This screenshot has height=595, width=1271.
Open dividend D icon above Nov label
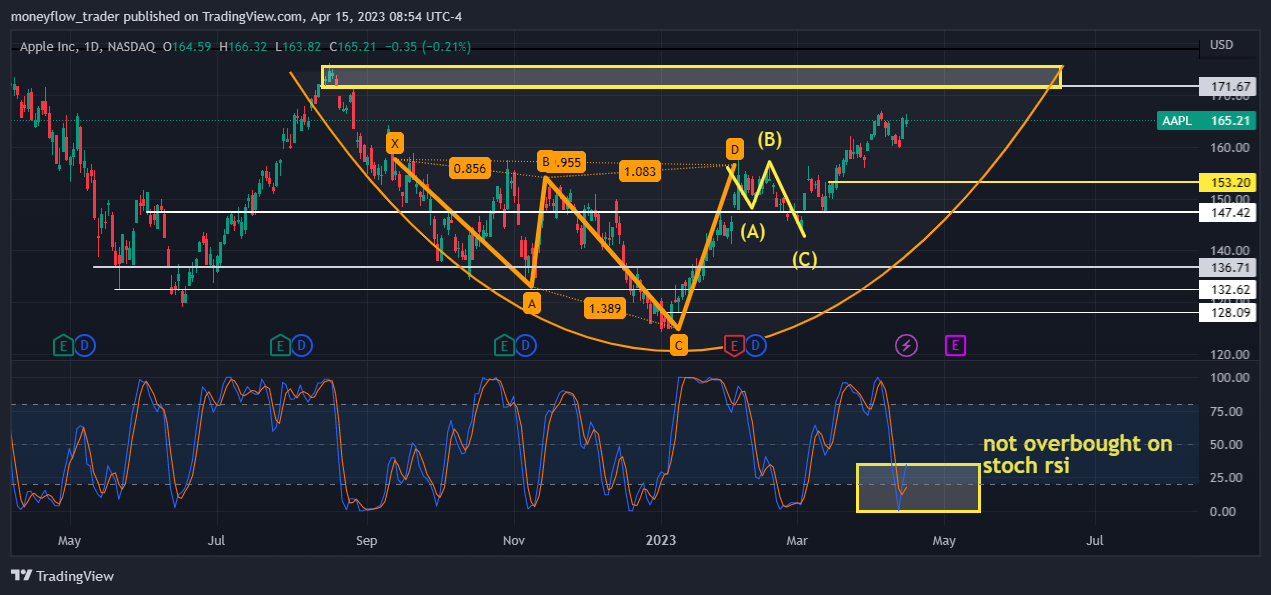click(x=526, y=346)
